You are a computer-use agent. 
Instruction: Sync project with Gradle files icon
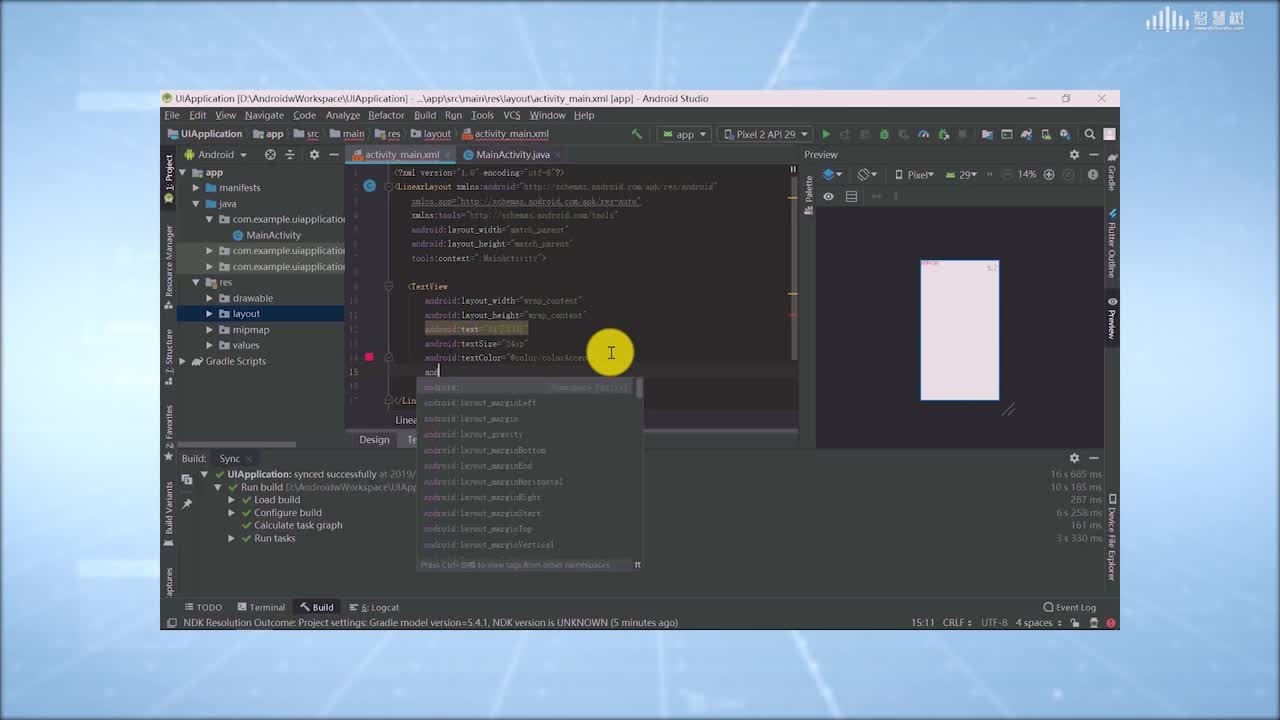[1026, 134]
